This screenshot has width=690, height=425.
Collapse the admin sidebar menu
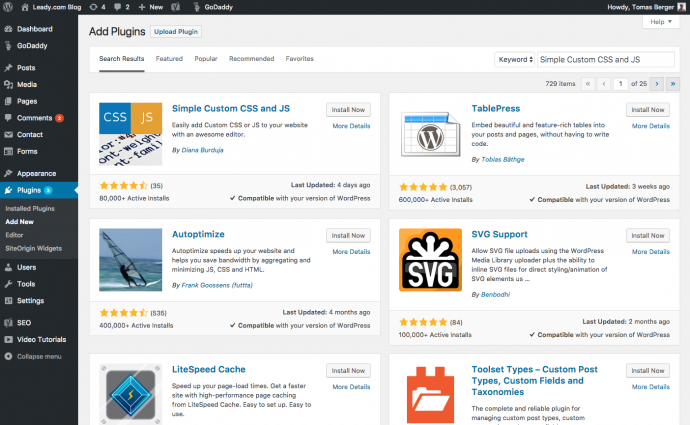click(x=38, y=356)
